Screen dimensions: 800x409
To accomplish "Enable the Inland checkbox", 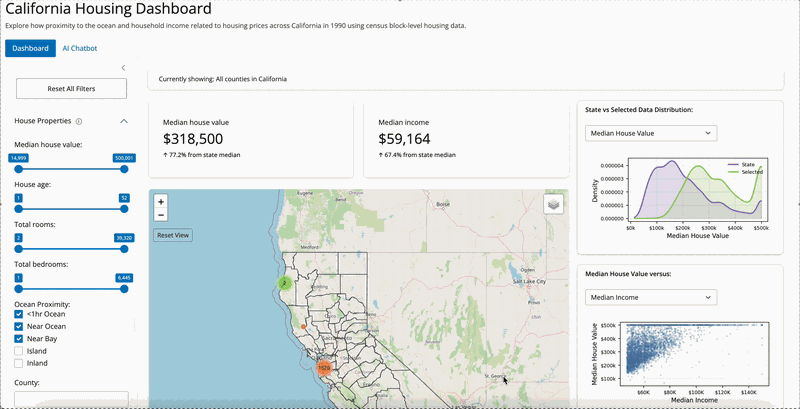I will coord(19,363).
